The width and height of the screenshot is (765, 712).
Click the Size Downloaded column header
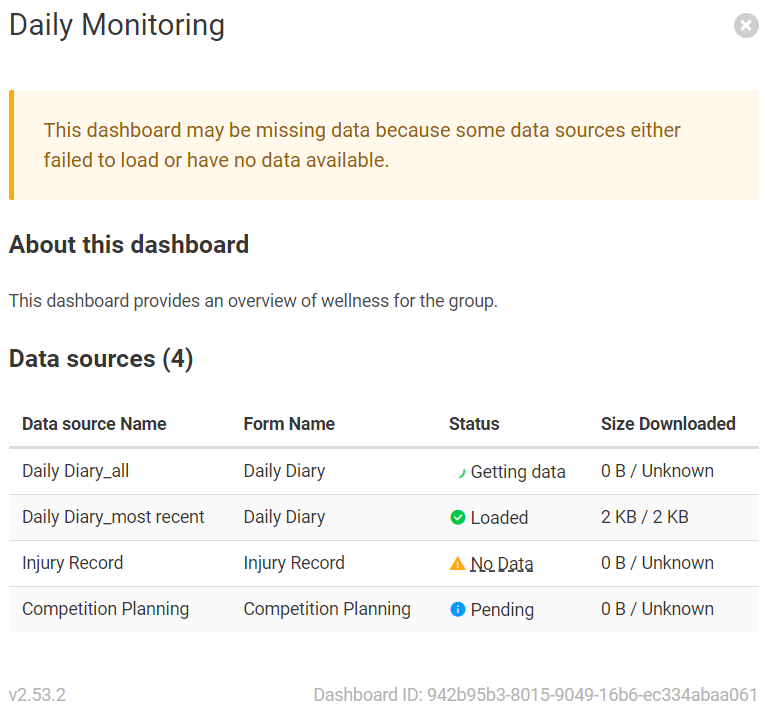pyautogui.click(x=668, y=424)
